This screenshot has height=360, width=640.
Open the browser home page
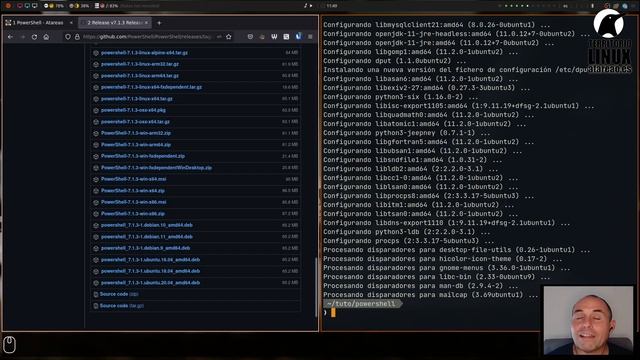pyautogui.click(x=46, y=37)
